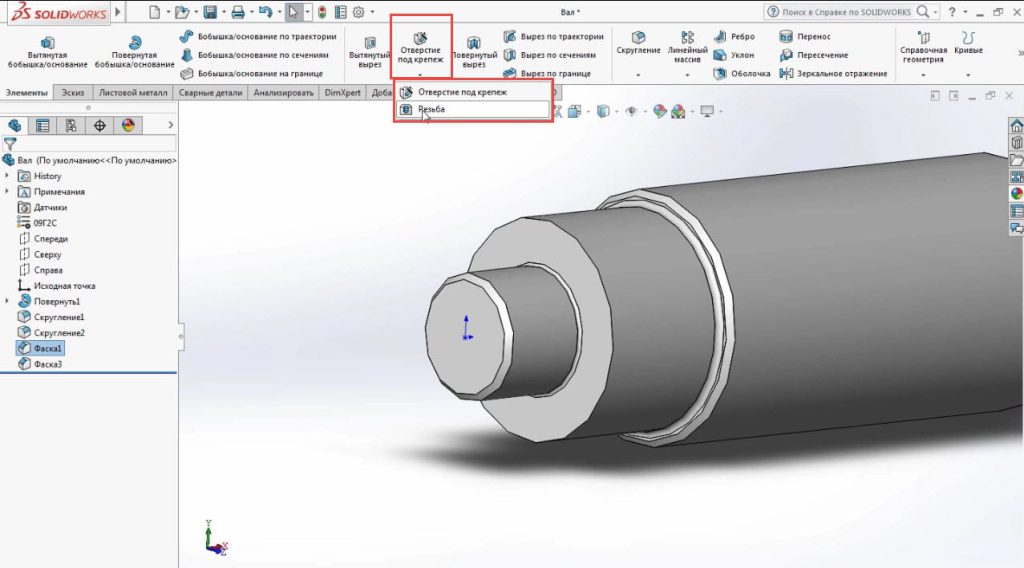The image size is (1024, 568).
Task: Open the dropdown arrow under Линейный массив
Action: 687,75
